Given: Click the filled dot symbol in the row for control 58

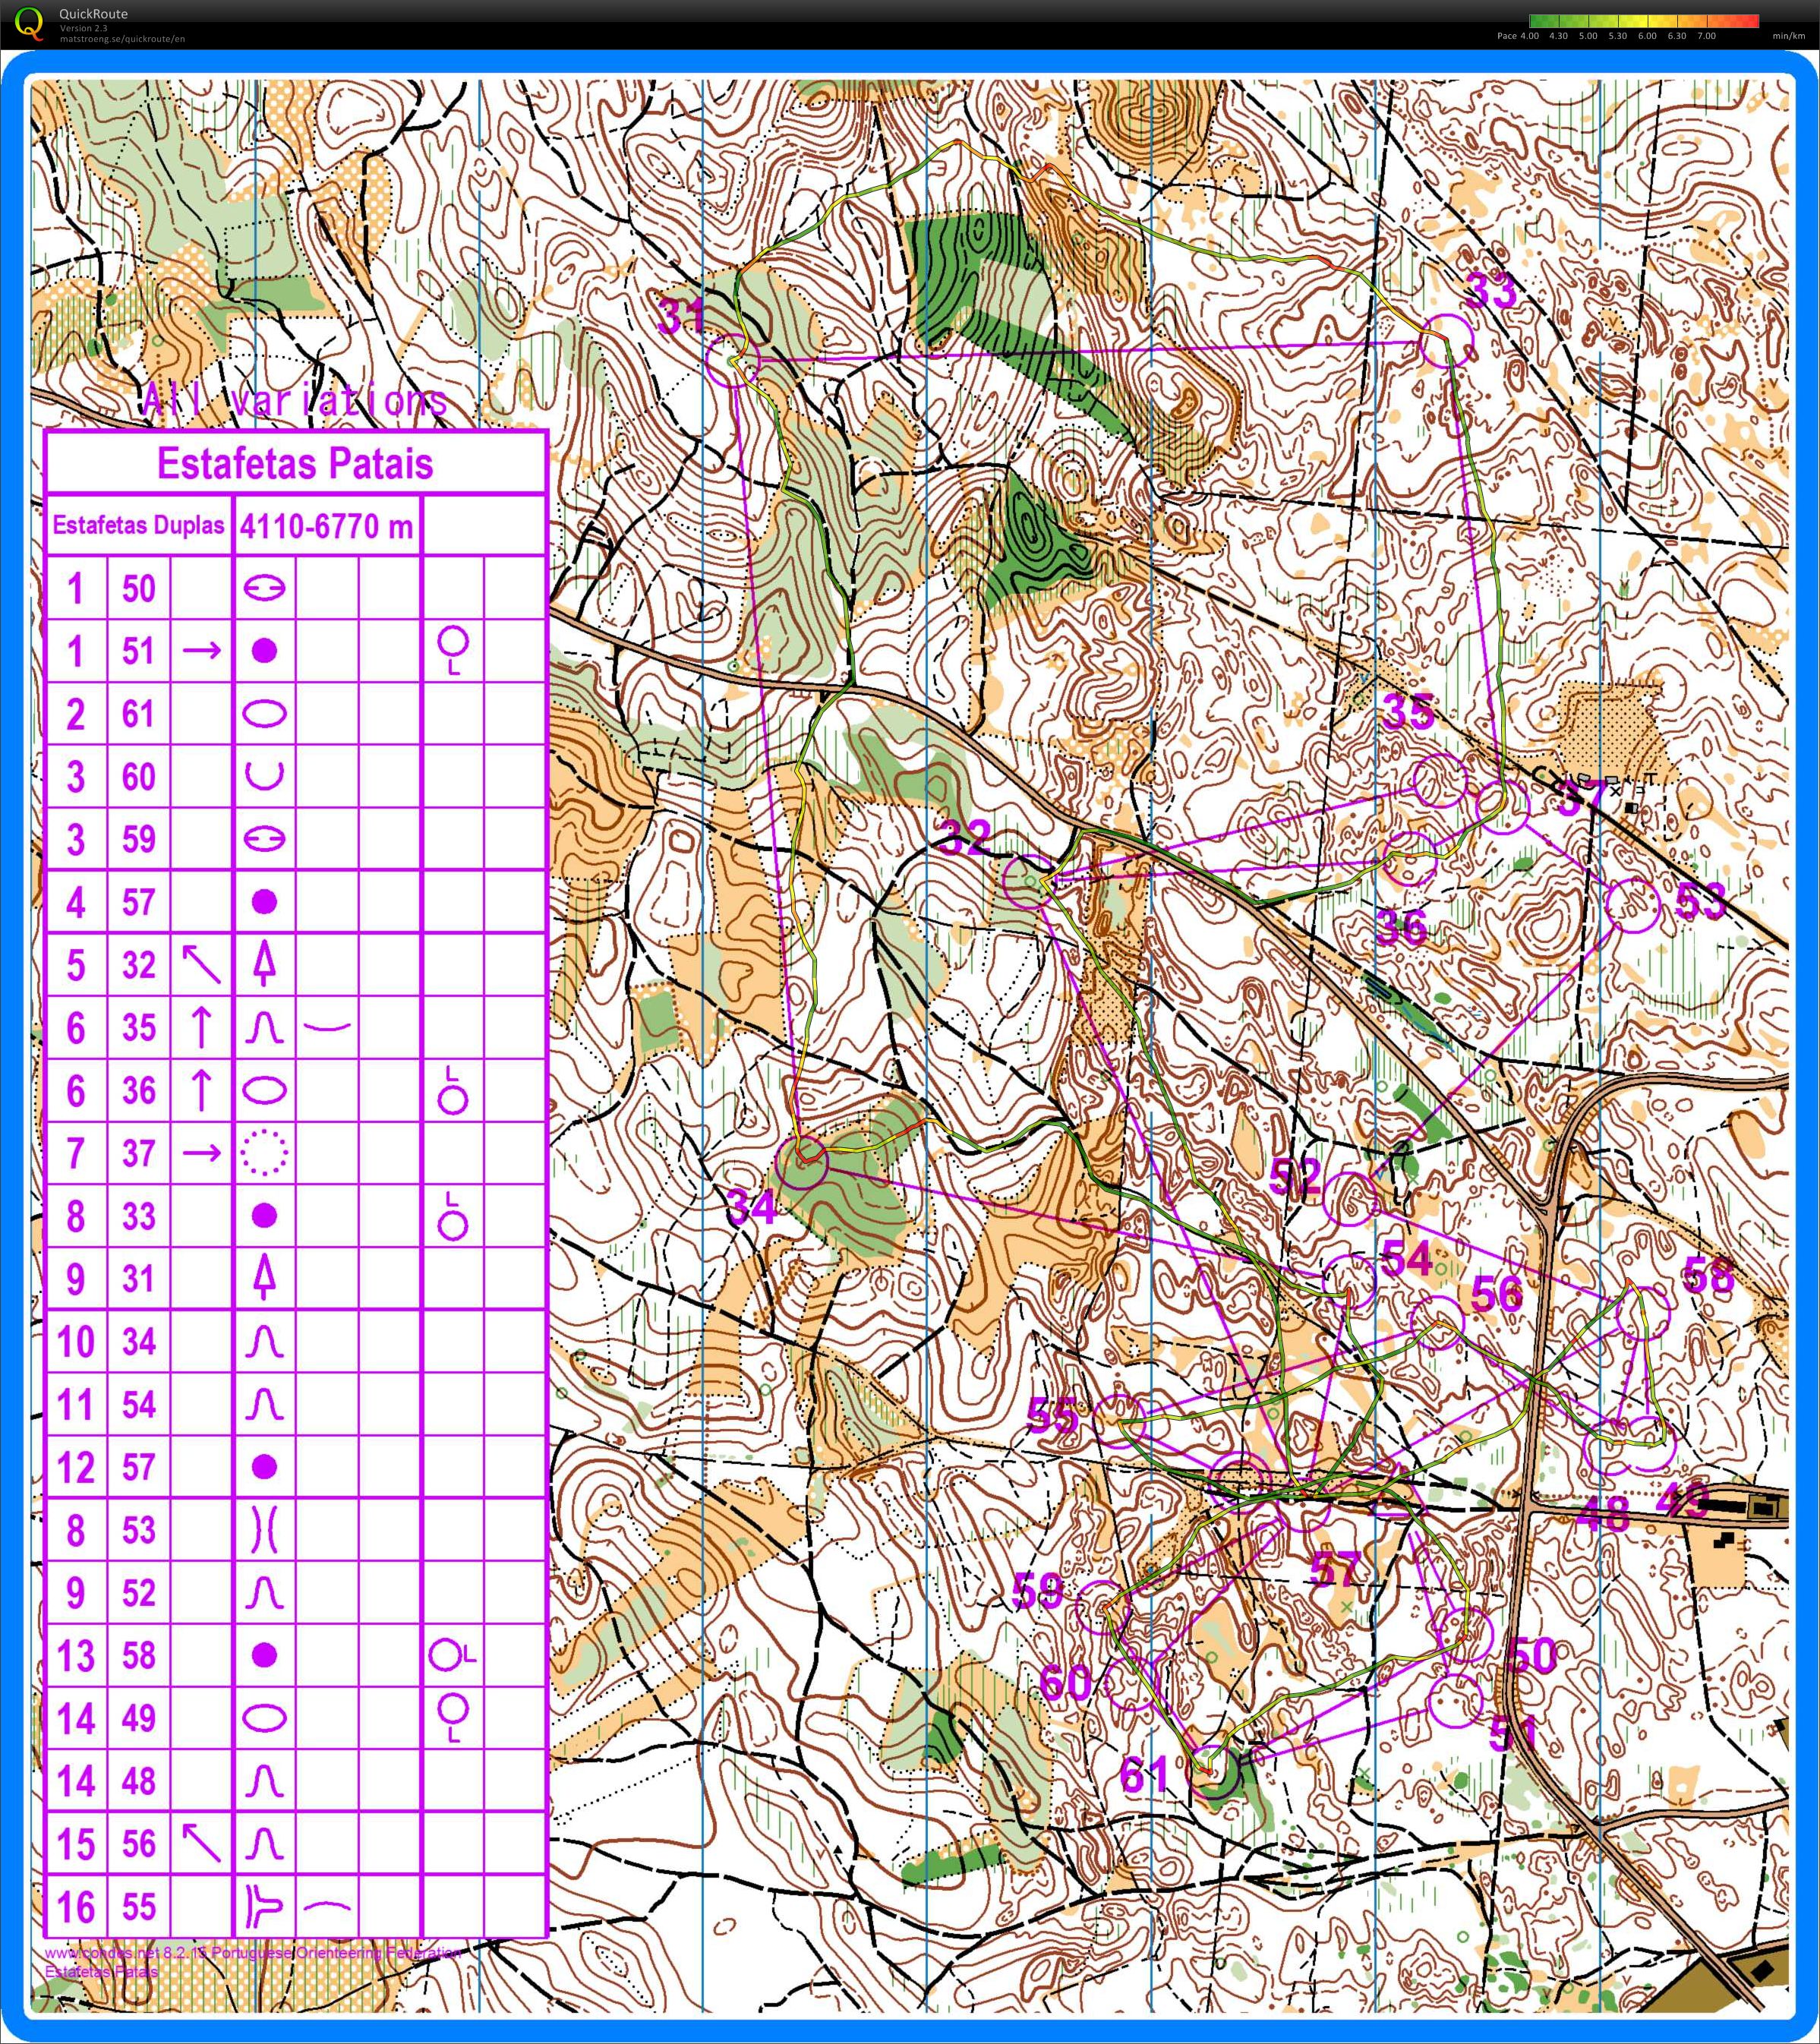Looking at the screenshot, I should tap(264, 1655).
